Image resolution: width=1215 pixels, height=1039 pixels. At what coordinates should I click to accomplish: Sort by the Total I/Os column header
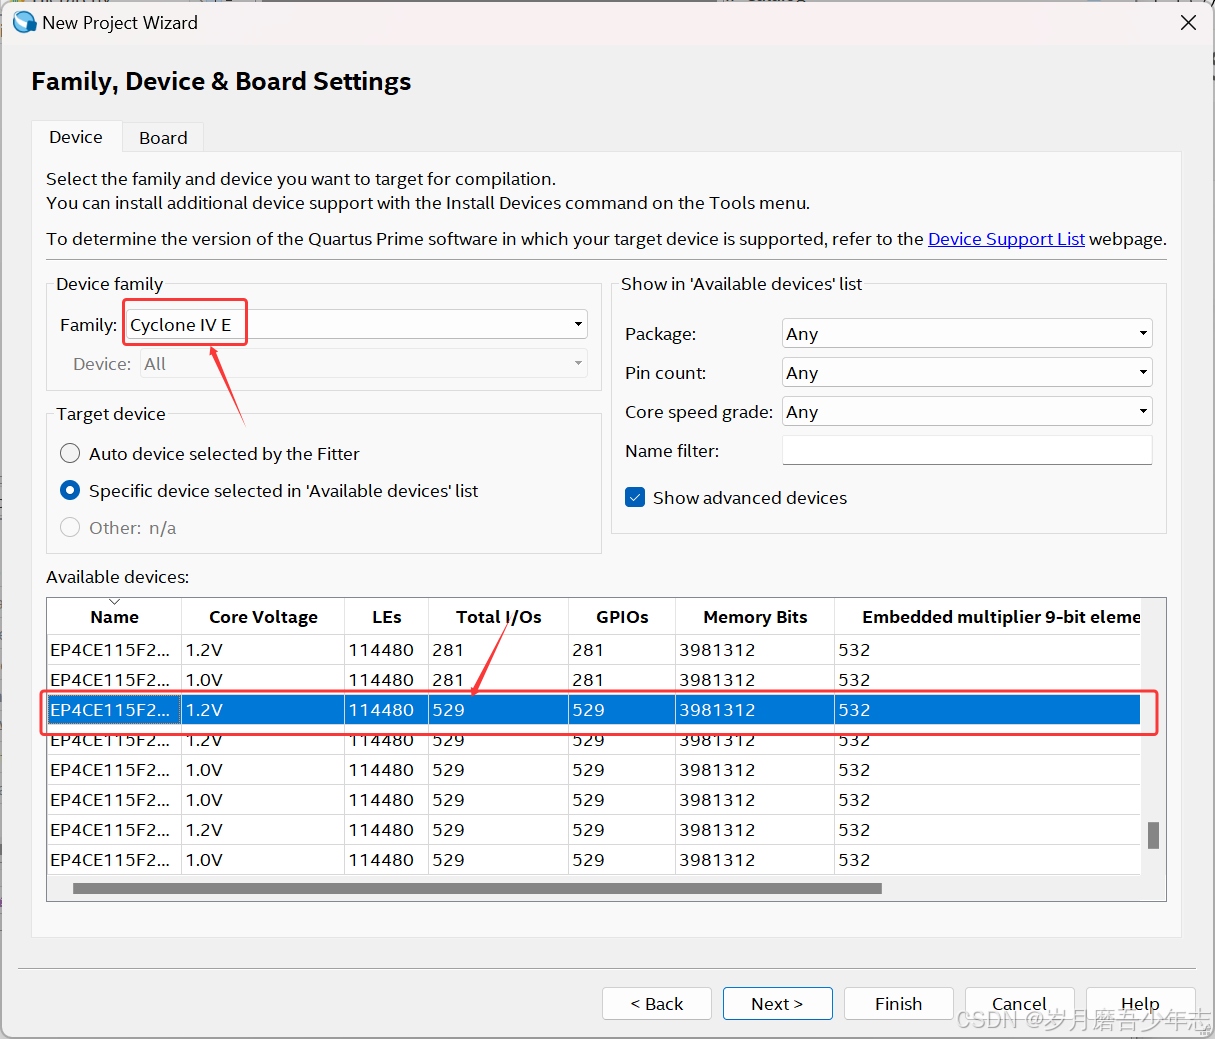click(x=498, y=617)
